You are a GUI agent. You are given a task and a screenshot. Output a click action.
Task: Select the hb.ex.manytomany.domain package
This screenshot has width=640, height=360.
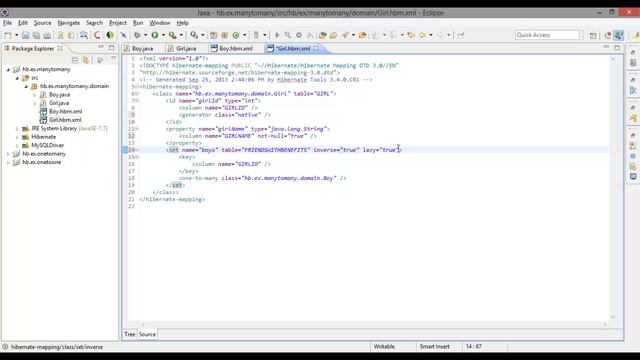[74, 86]
